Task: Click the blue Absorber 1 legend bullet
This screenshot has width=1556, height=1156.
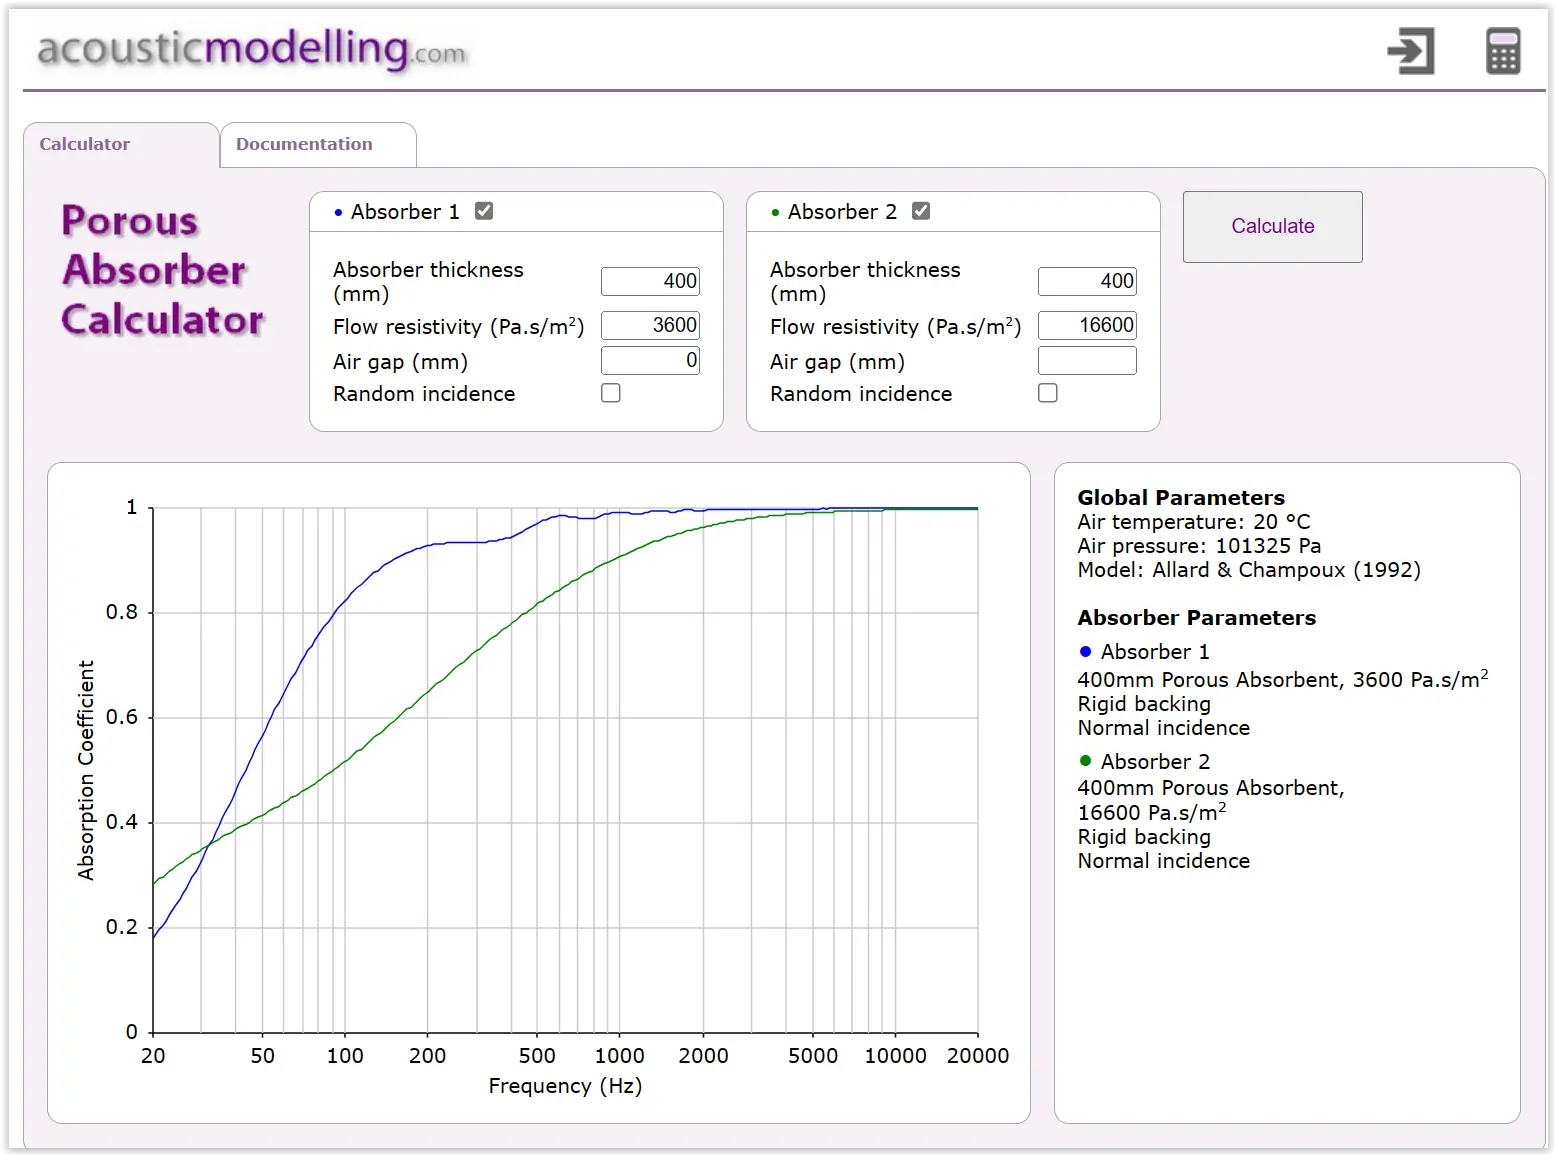Action: (x=1085, y=652)
